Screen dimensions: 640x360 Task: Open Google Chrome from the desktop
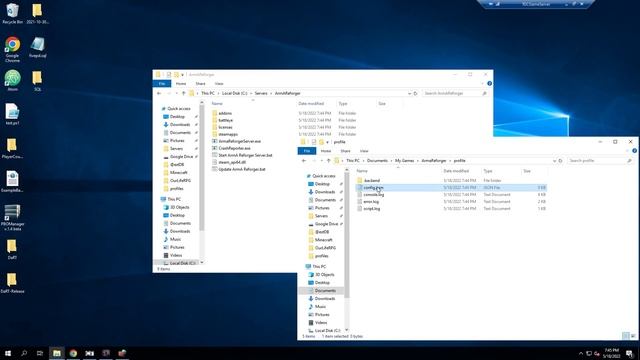coord(12,49)
